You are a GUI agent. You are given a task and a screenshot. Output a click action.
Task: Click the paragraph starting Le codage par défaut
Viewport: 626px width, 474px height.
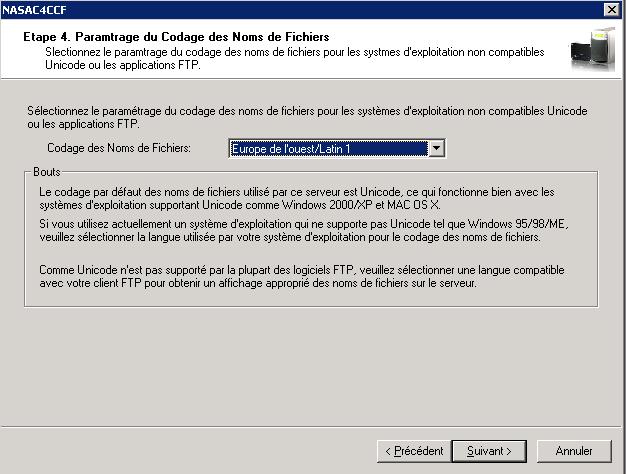coord(297,198)
